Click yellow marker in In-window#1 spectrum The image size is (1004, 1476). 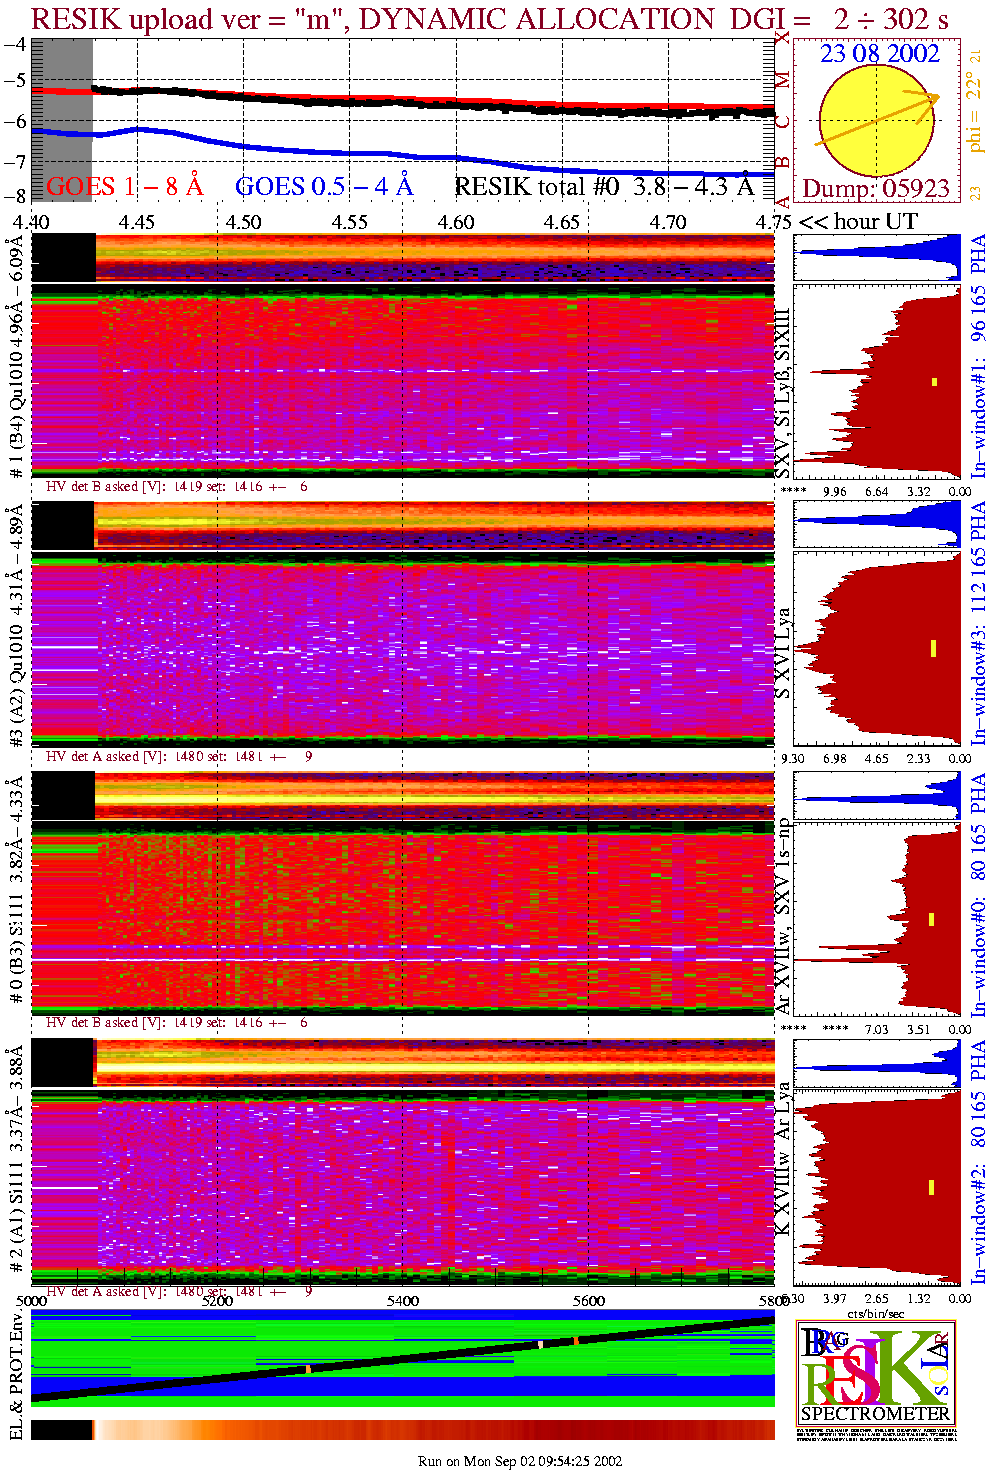pyautogui.click(x=934, y=381)
